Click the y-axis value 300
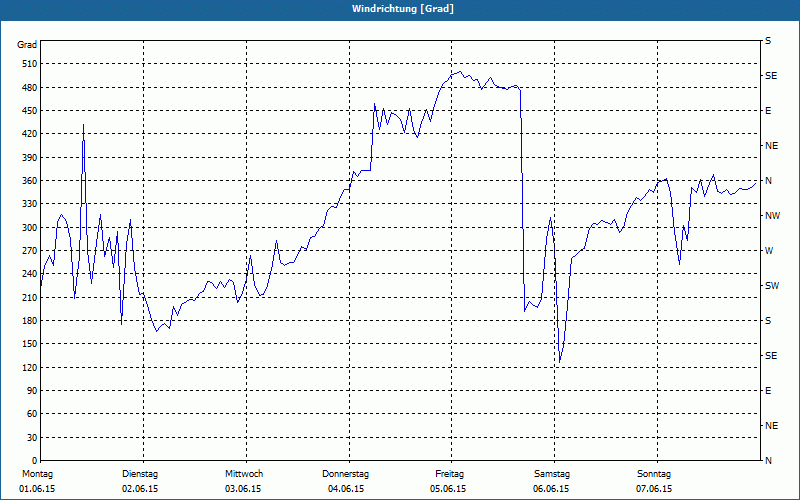 coord(30,228)
